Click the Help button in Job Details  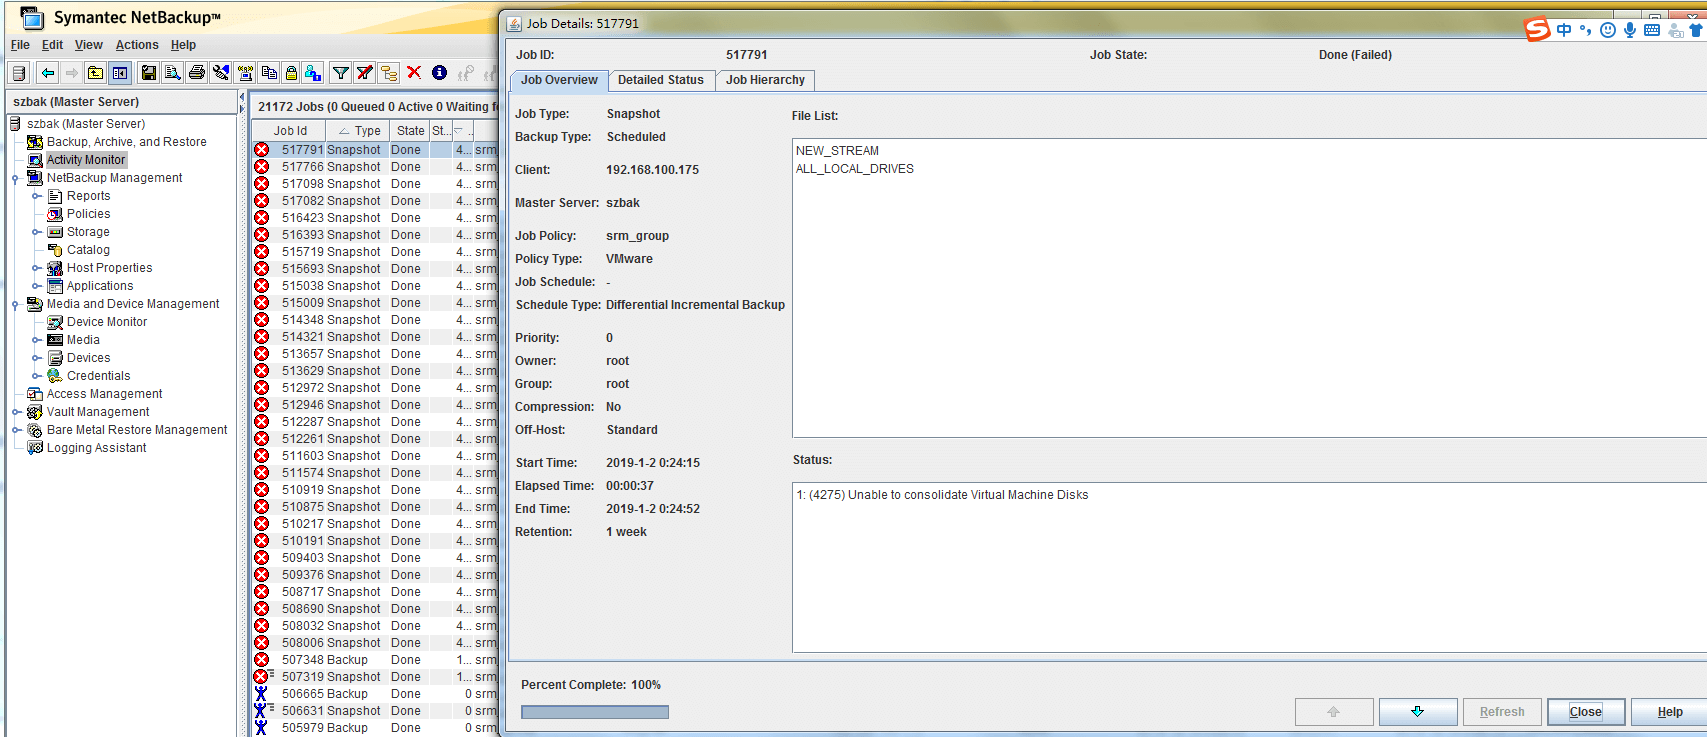(1669, 712)
